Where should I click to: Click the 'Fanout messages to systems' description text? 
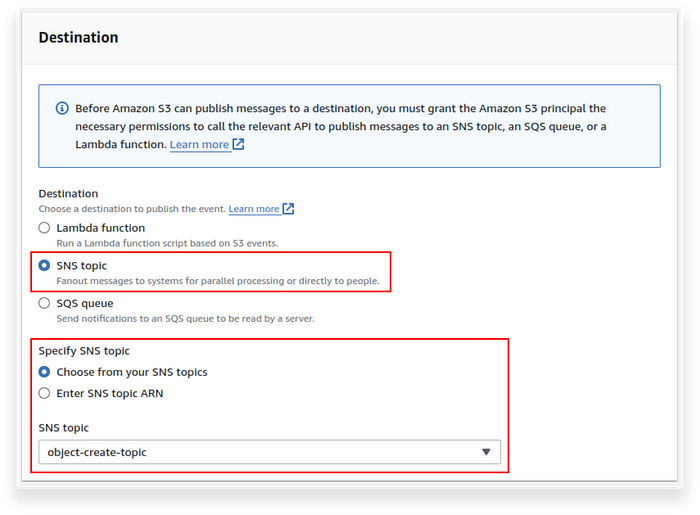click(218, 281)
